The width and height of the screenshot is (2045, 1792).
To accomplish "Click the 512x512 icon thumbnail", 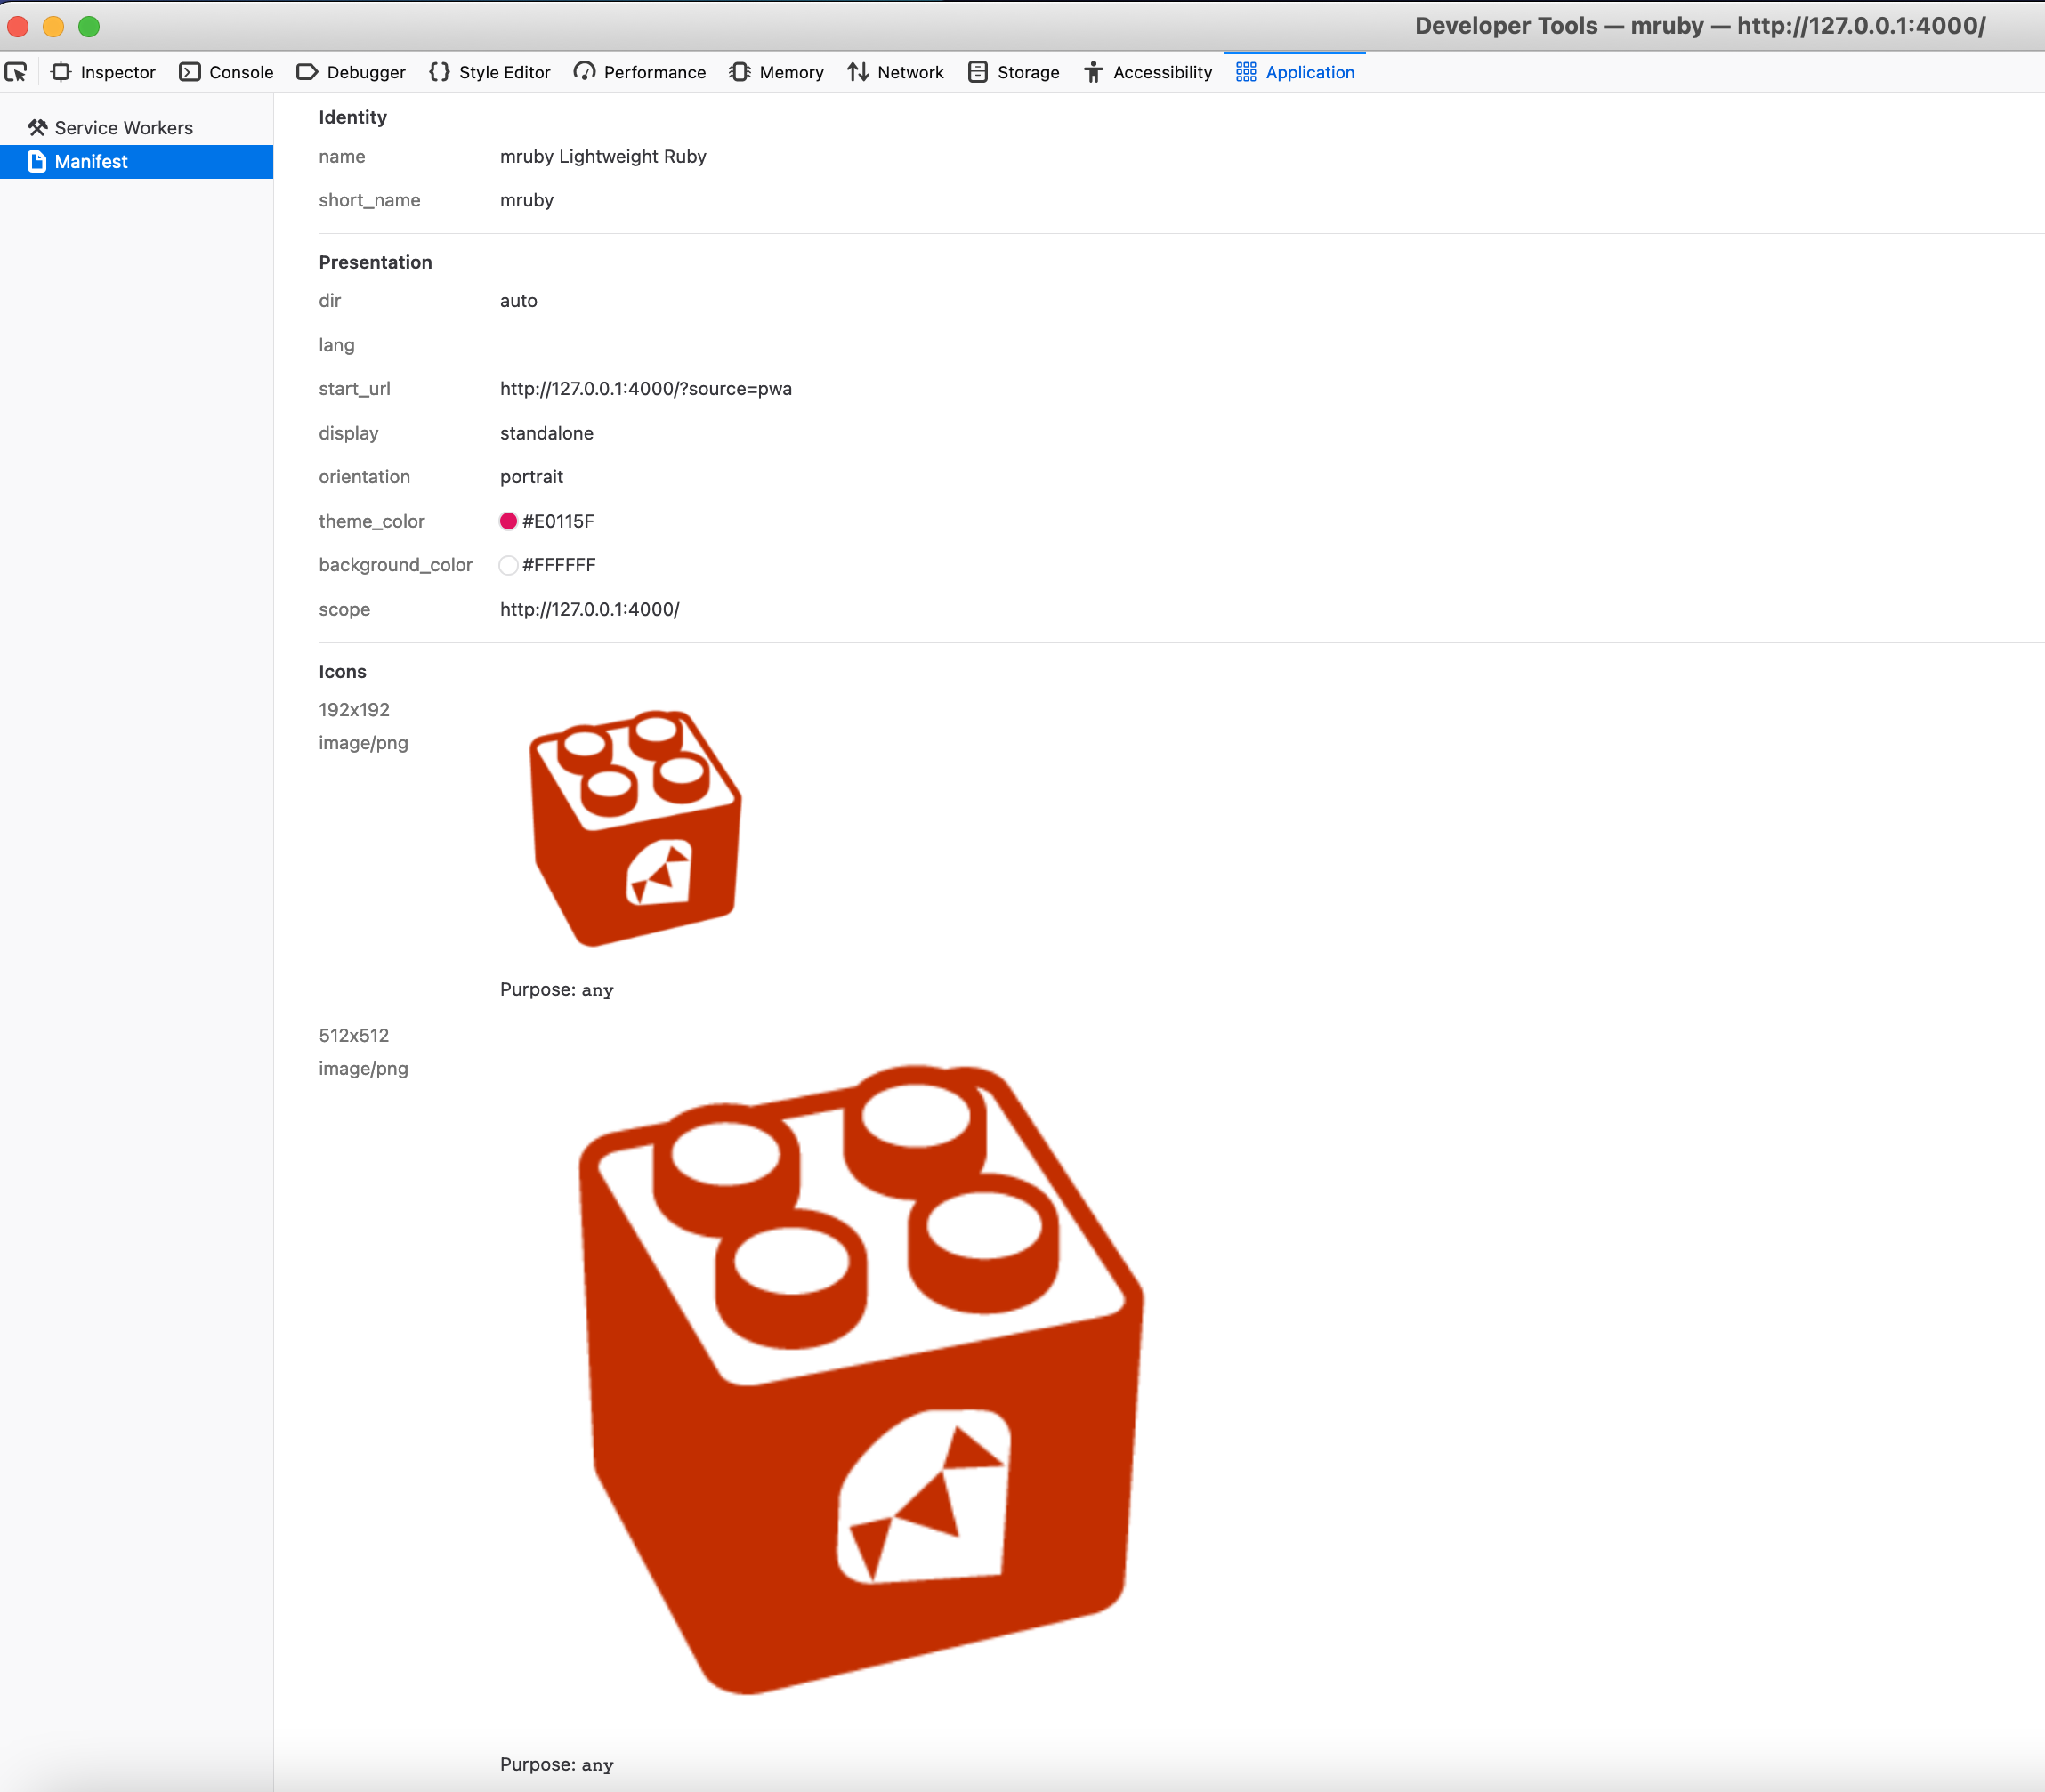I will [x=862, y=1380].
